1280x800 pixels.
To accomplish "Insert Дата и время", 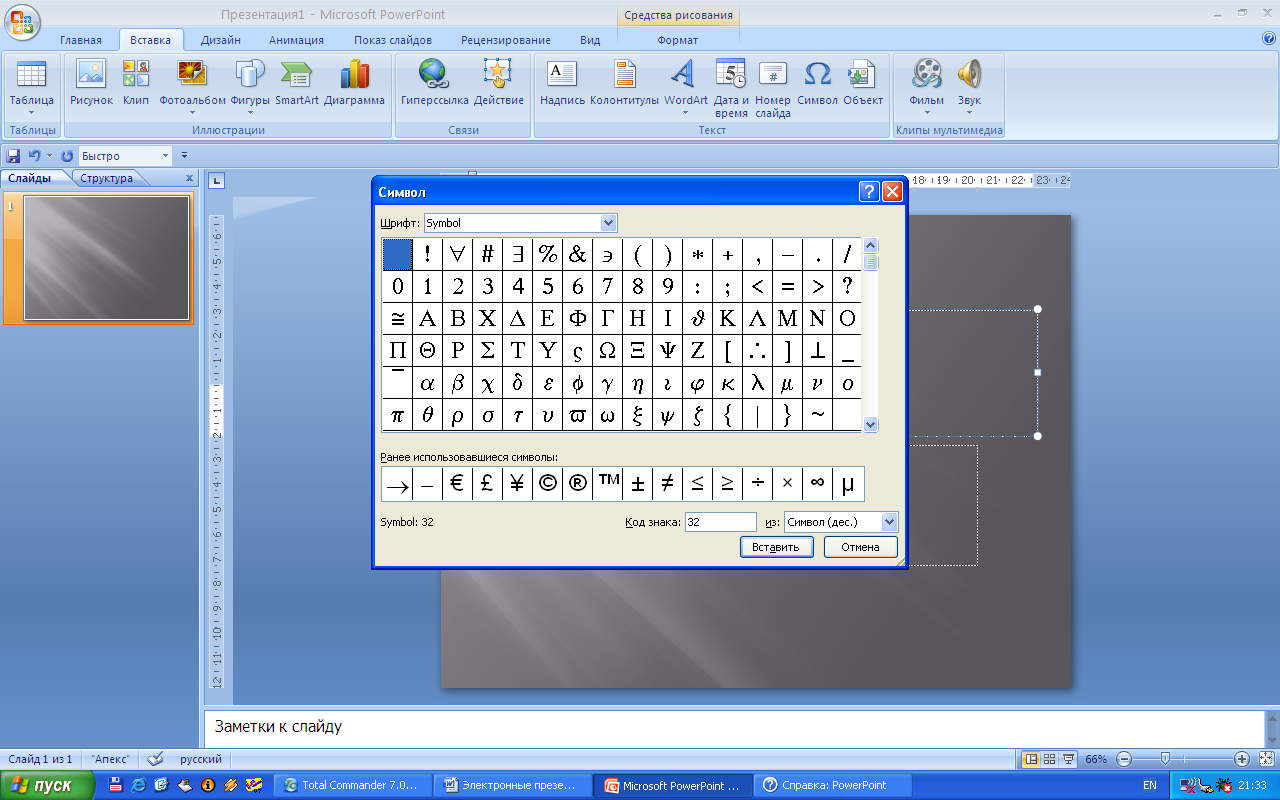I will [731, 88].
